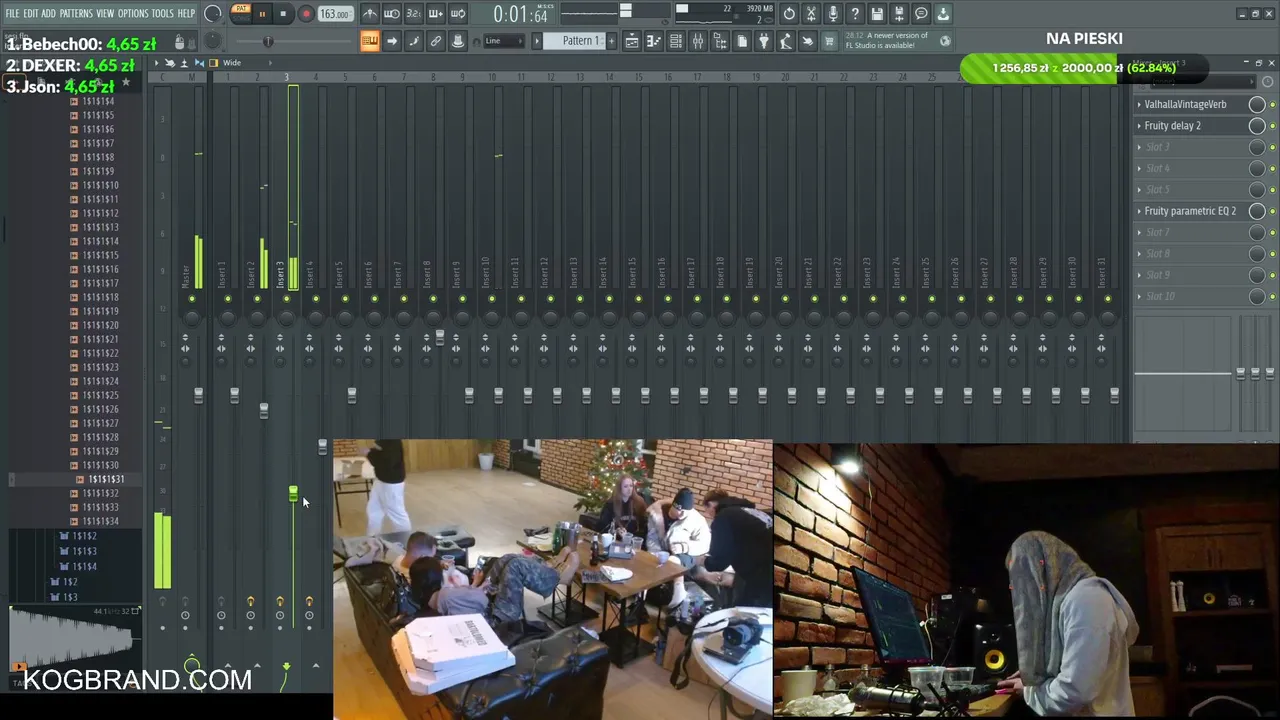This screenshot has width=1280, height=720.
Task: Open the piano roll view icon
Action: [654, 41]
